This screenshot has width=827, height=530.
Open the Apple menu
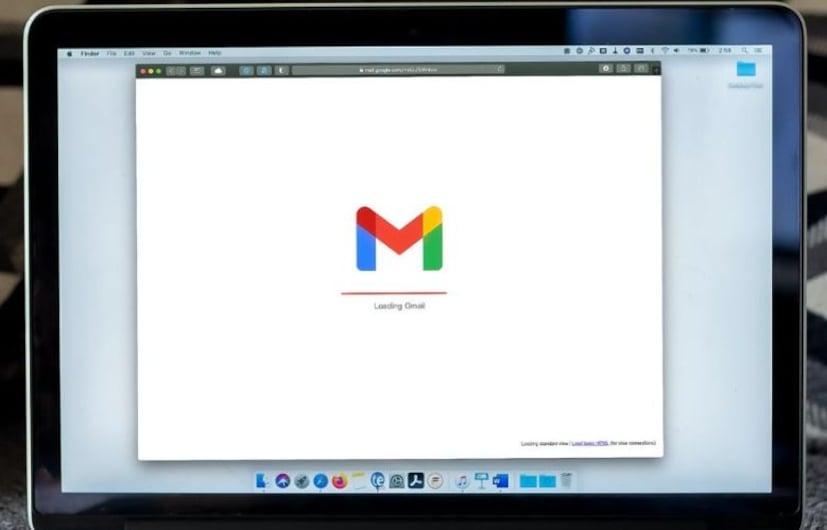coord(69,53)
